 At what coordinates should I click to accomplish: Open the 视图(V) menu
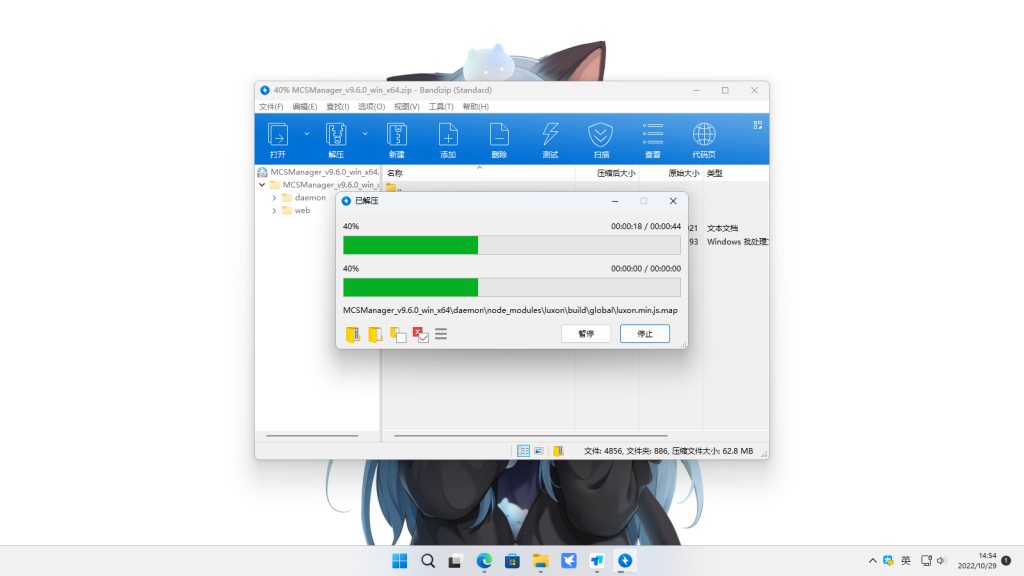point(406,106)
